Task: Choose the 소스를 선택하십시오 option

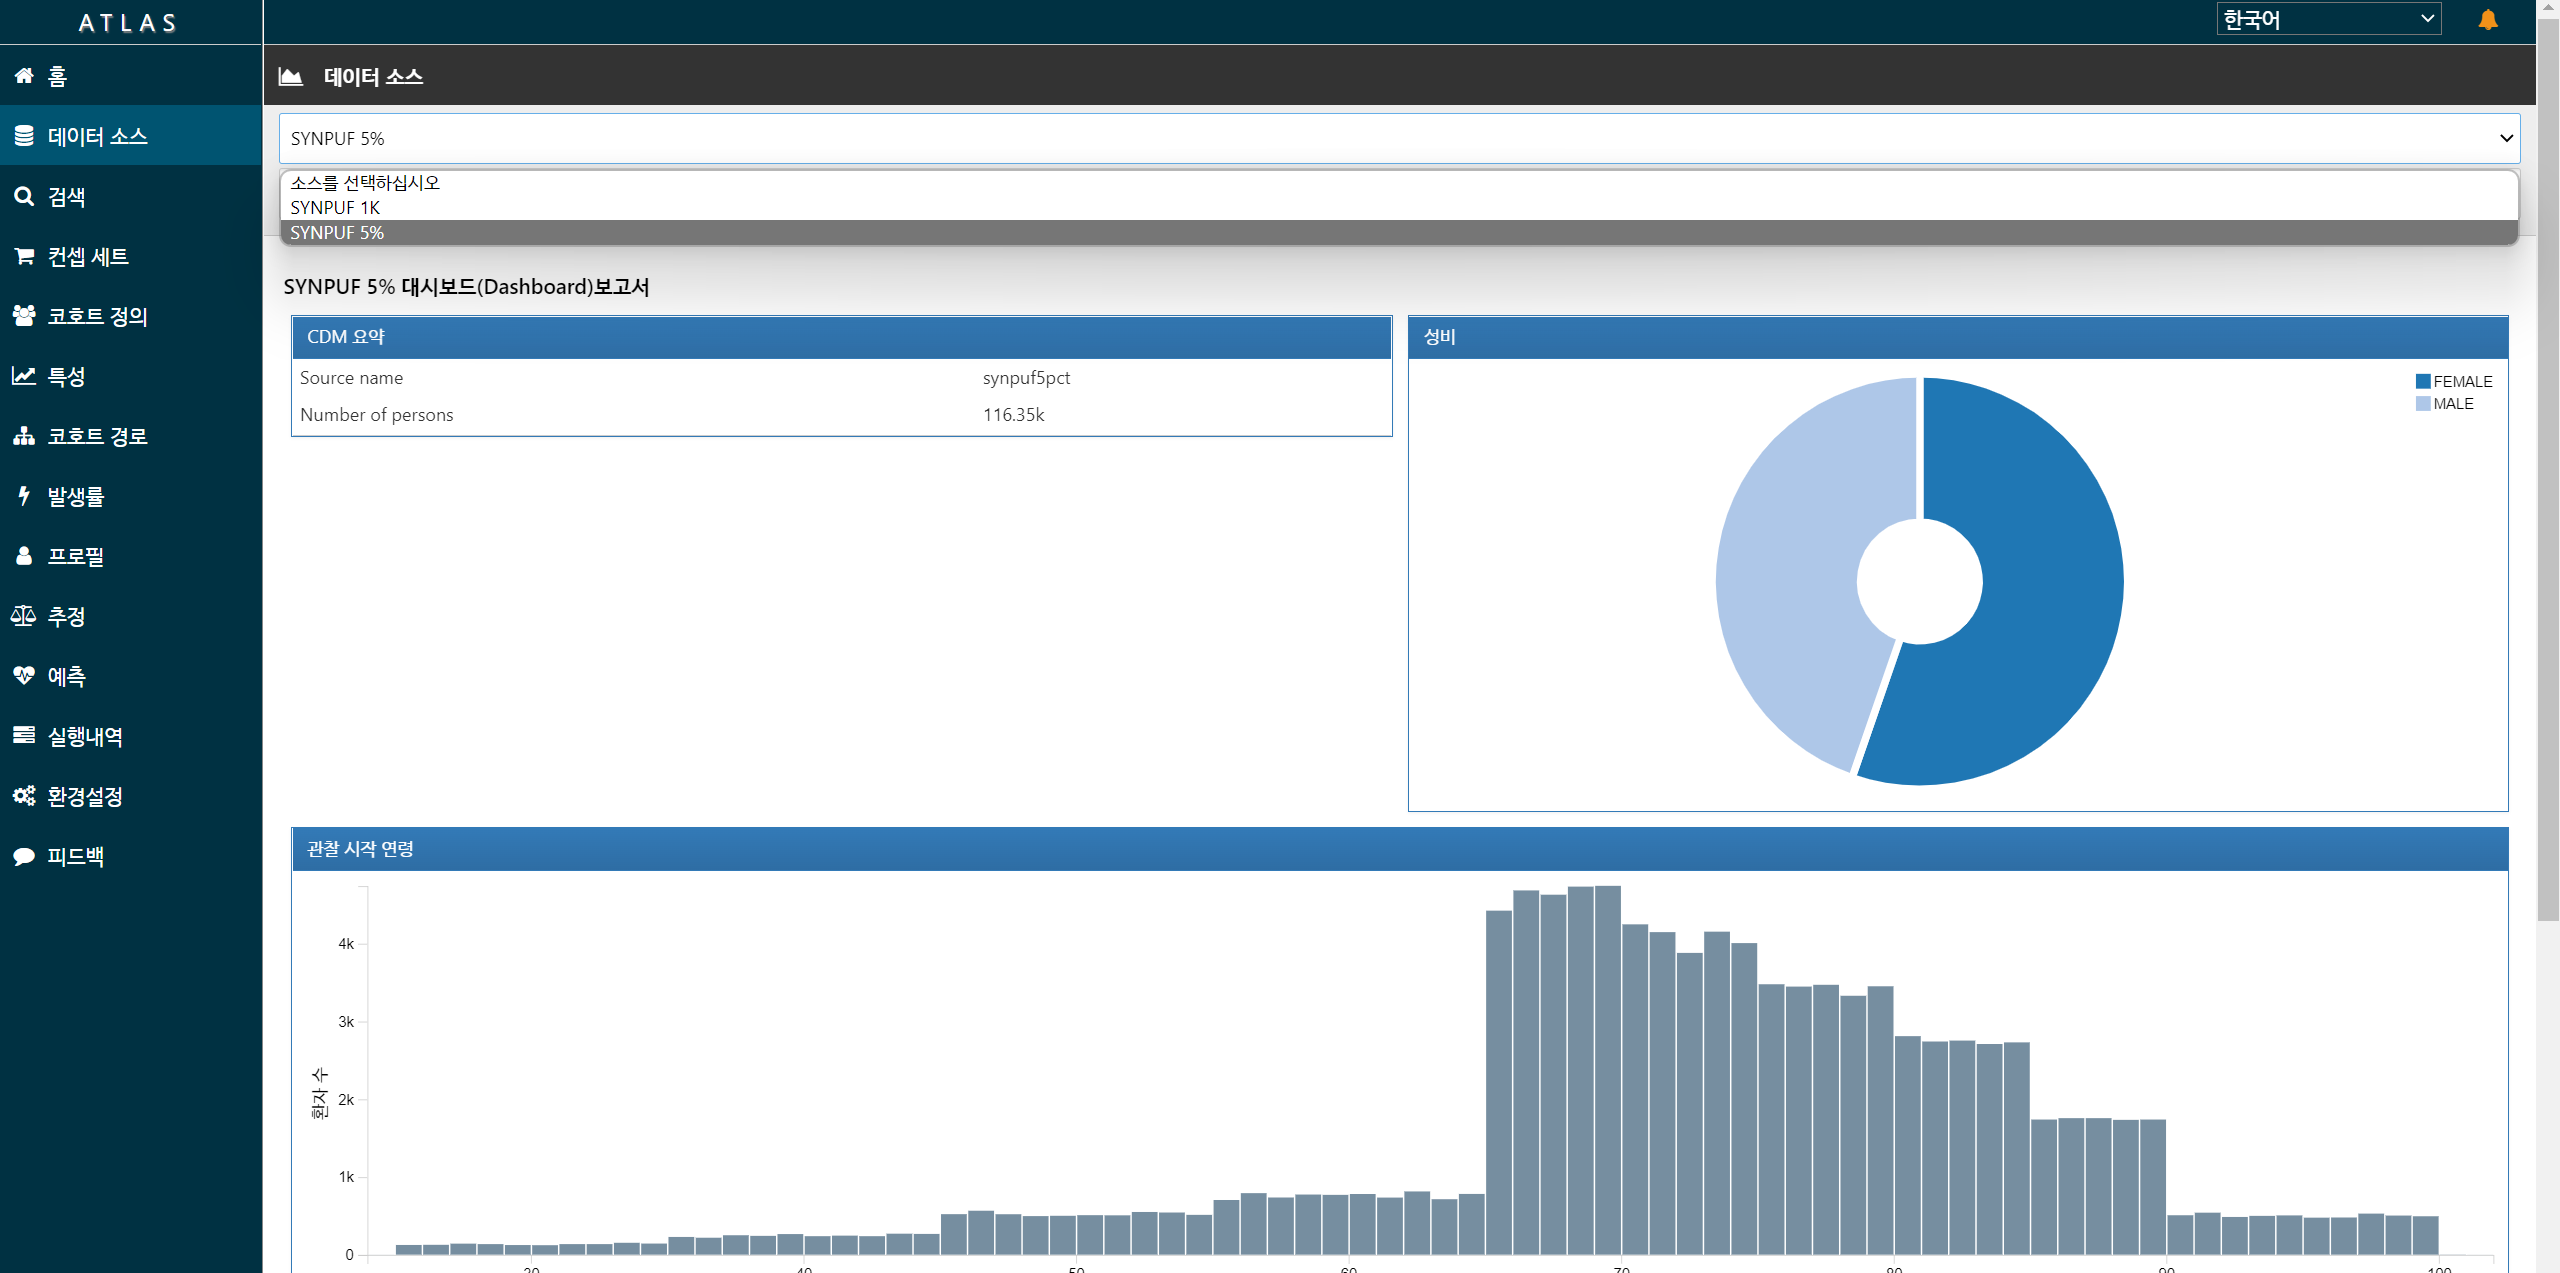Action: click(365, 183)
